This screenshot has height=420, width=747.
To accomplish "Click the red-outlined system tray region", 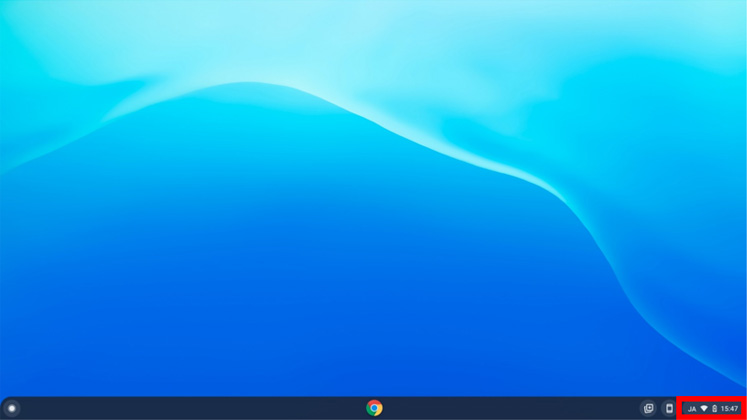I will (x=712, y=408).
